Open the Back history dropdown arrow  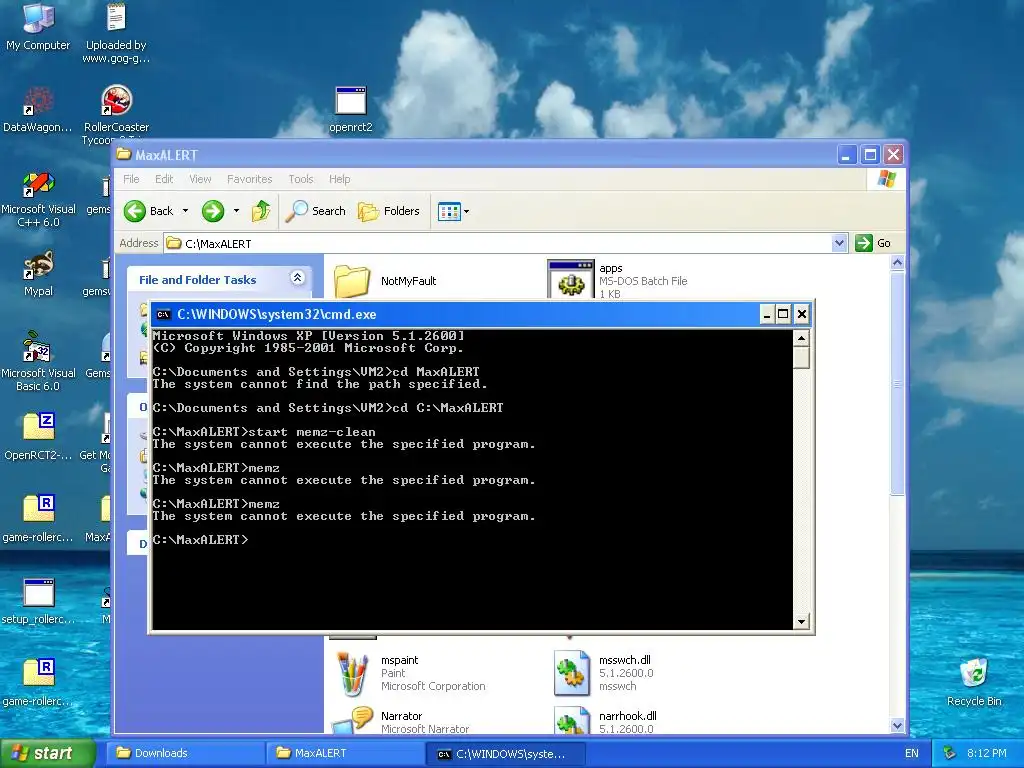185,211
